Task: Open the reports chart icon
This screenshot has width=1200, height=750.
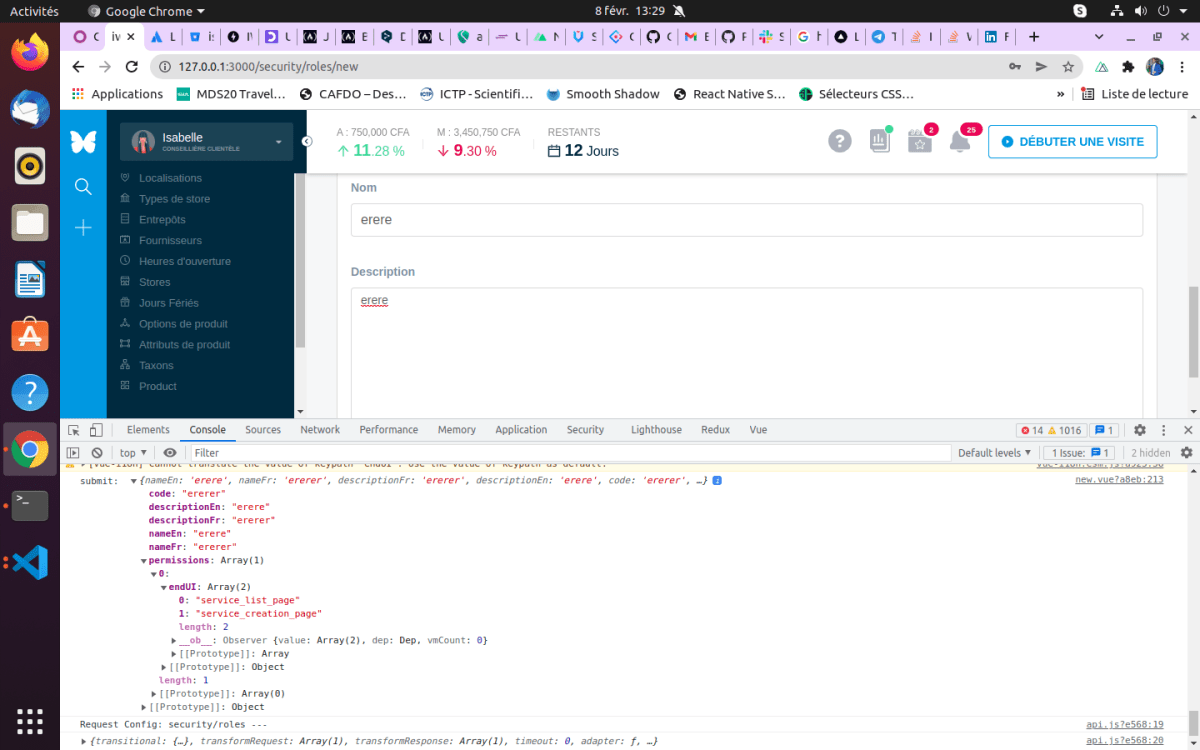Action: (880, 141)
